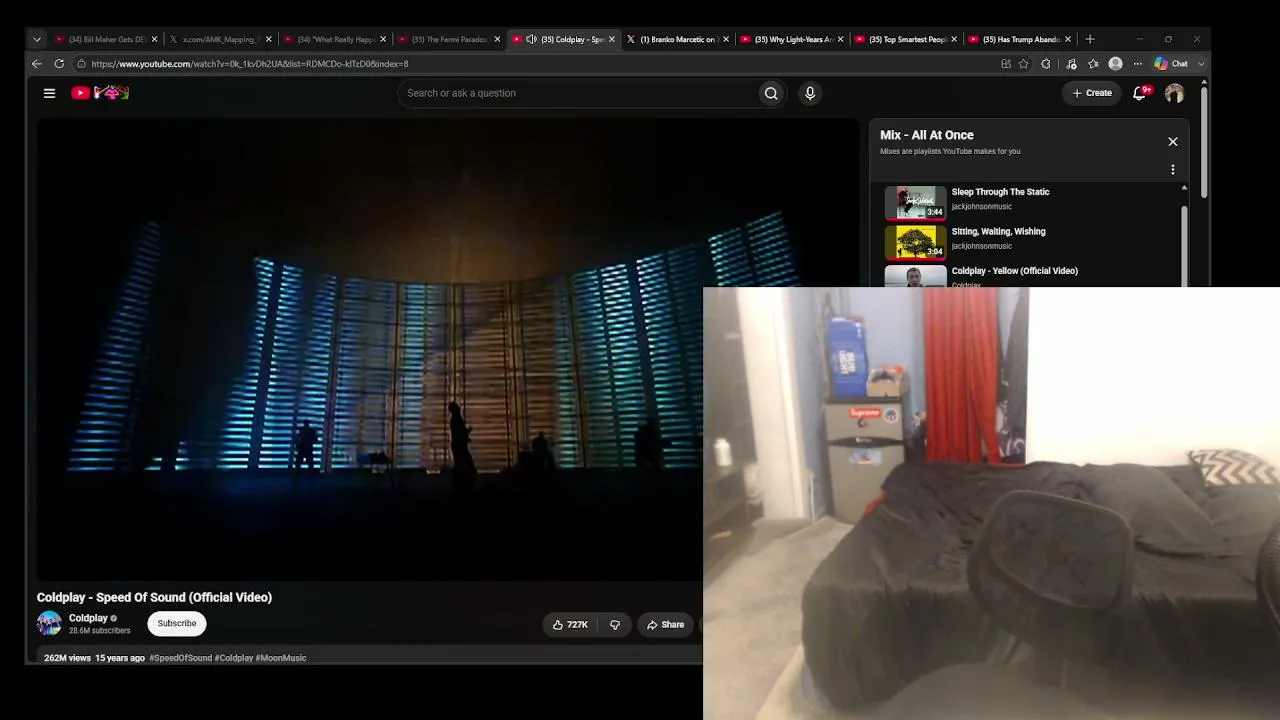Switch to the 'Has Trump Abando' tab
Viewport: 1280px width, 720px height.
pos(1021,40)
